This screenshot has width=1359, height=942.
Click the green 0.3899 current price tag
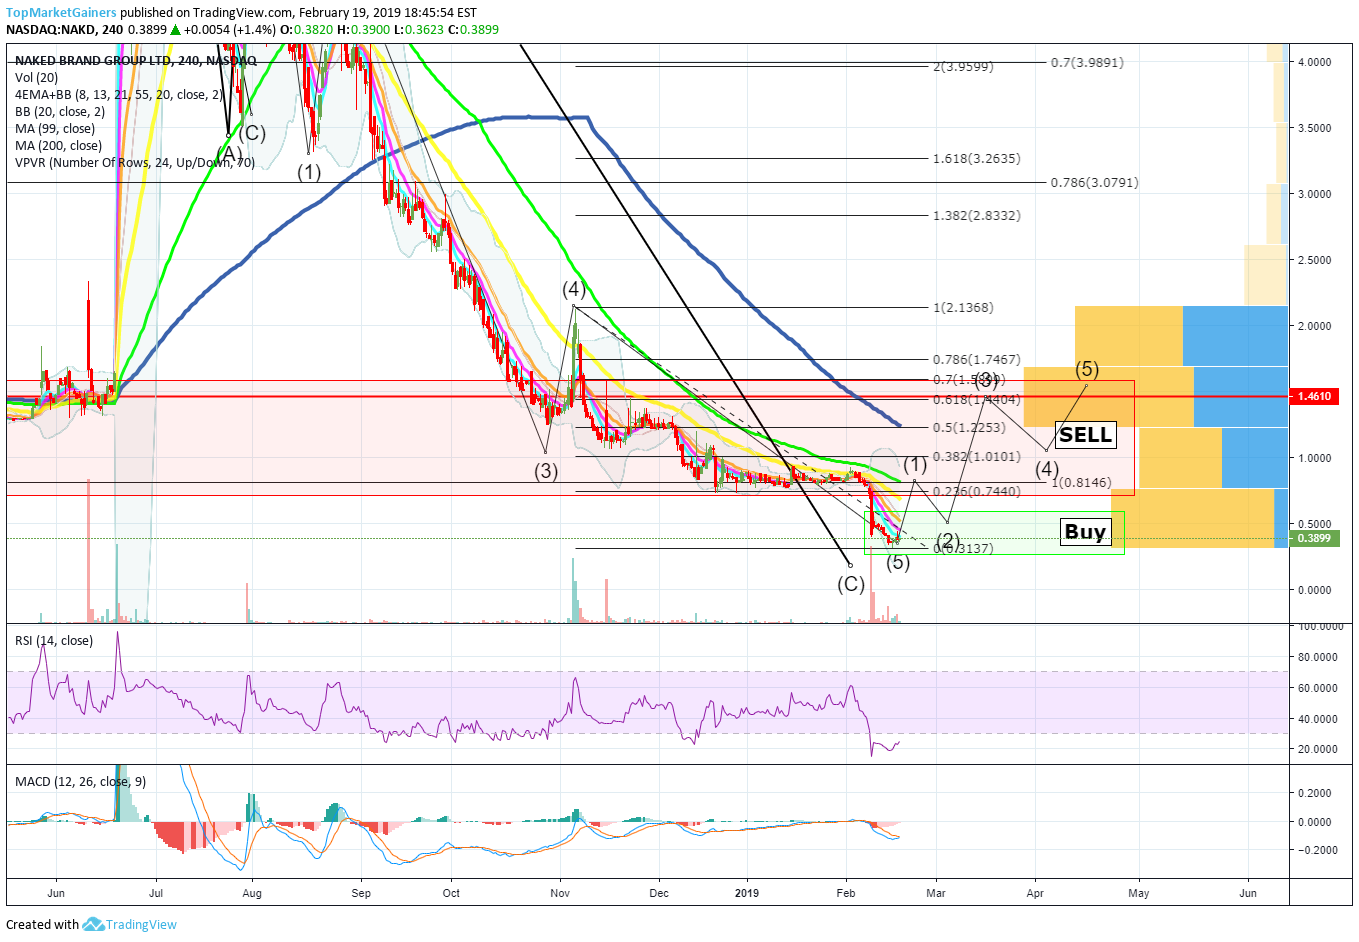1315,538
